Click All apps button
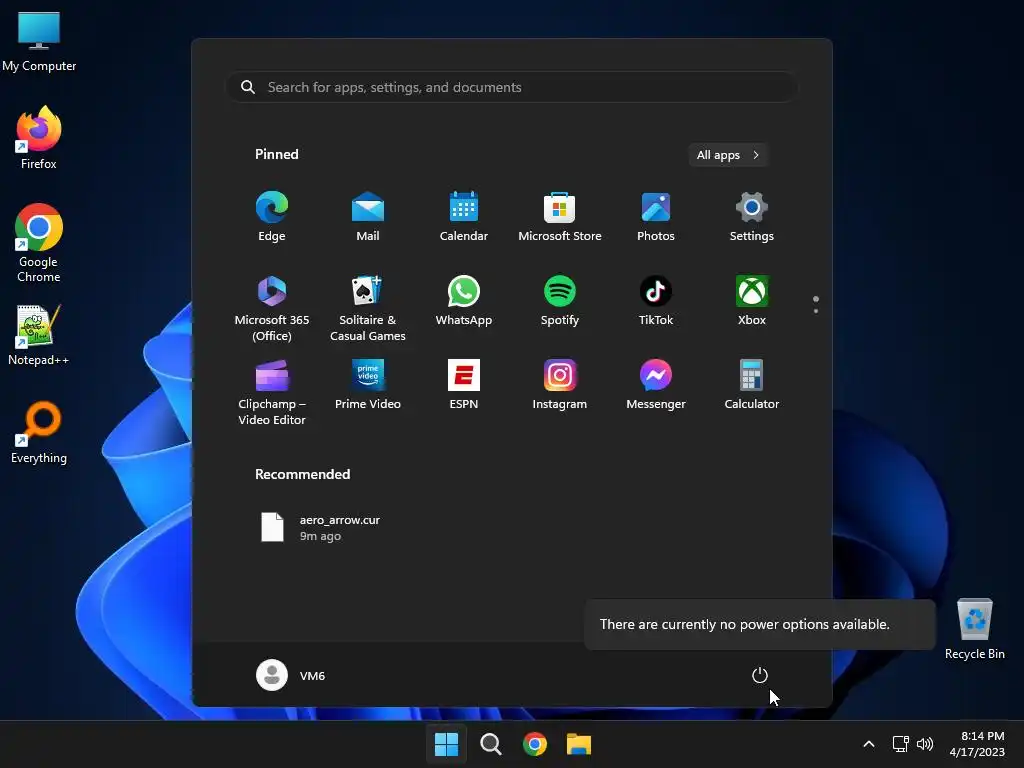 pos(728,155)
